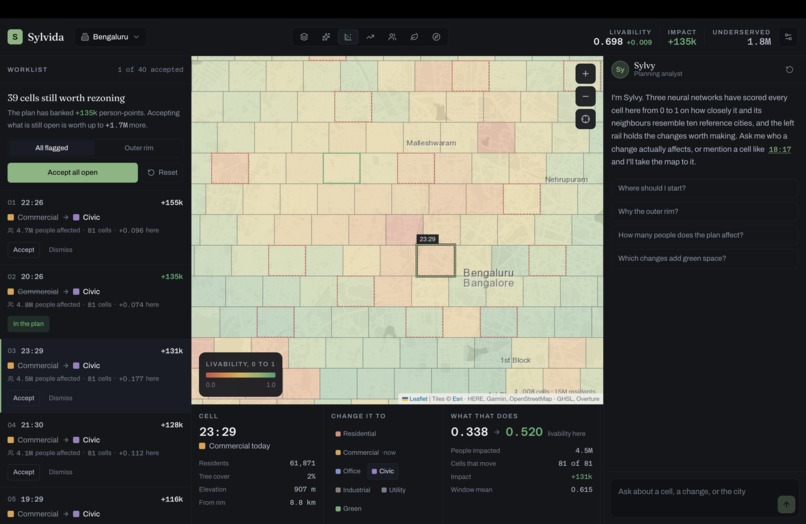Click the 23:29 cell tooltip label on map

tap(427, 239)
